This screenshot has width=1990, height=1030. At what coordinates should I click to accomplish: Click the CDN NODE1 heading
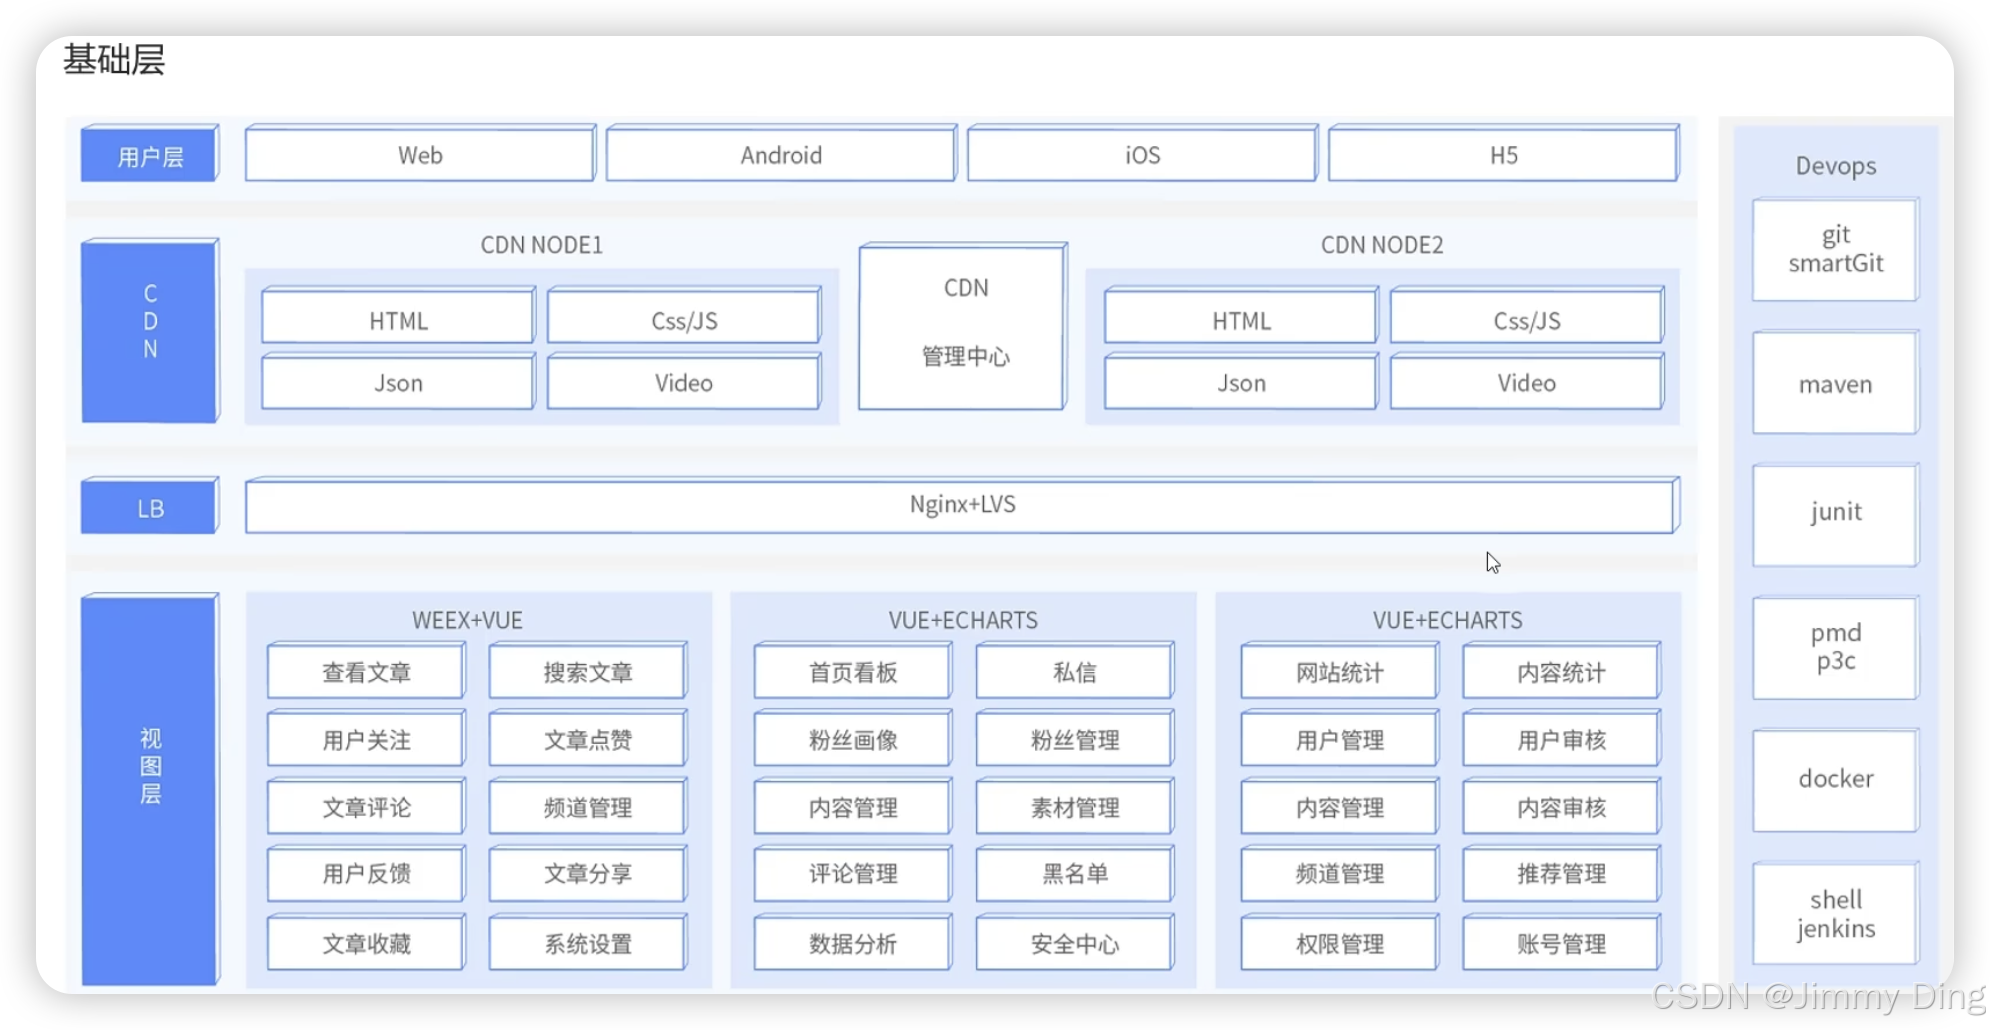[x=541, y=245]
